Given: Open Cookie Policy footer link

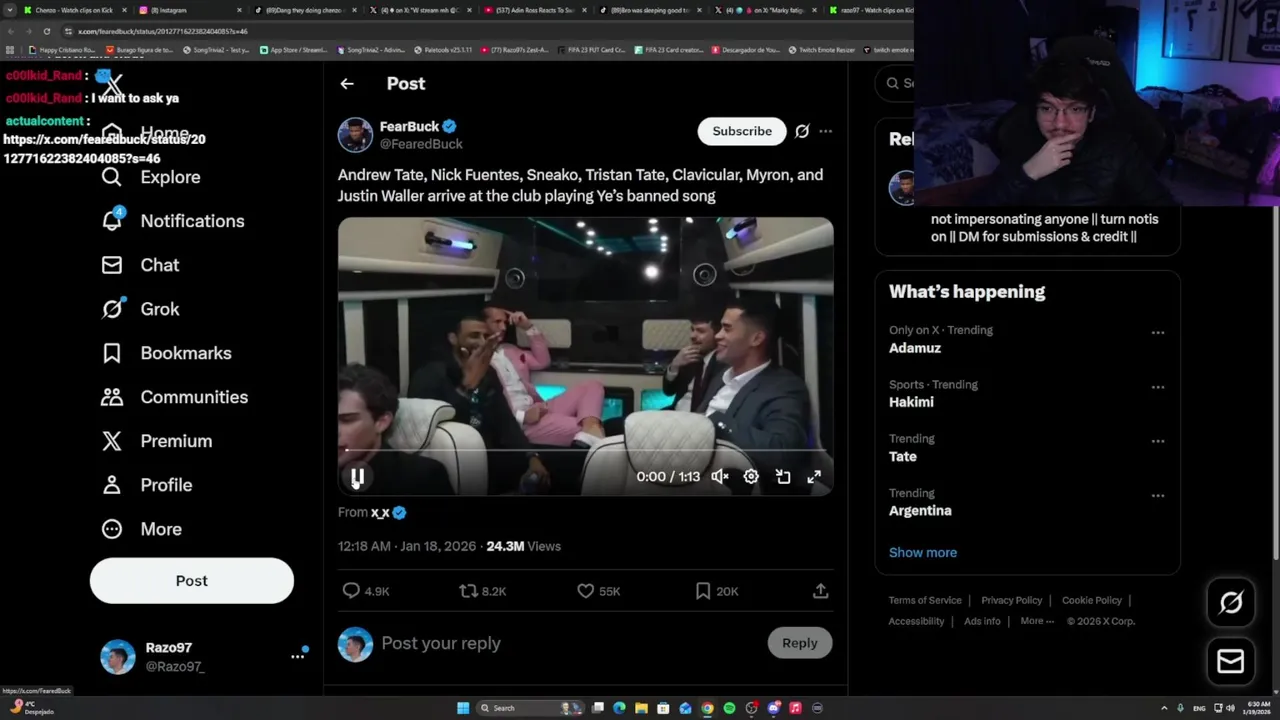Looking at the screenshot, I should pyautogui.click(x=1092, y=600).
